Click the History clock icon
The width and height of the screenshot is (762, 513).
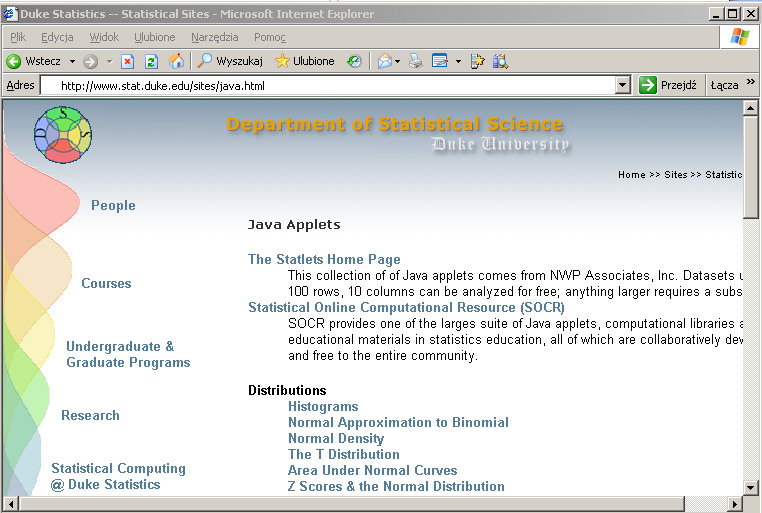click(x=354, y=61)
